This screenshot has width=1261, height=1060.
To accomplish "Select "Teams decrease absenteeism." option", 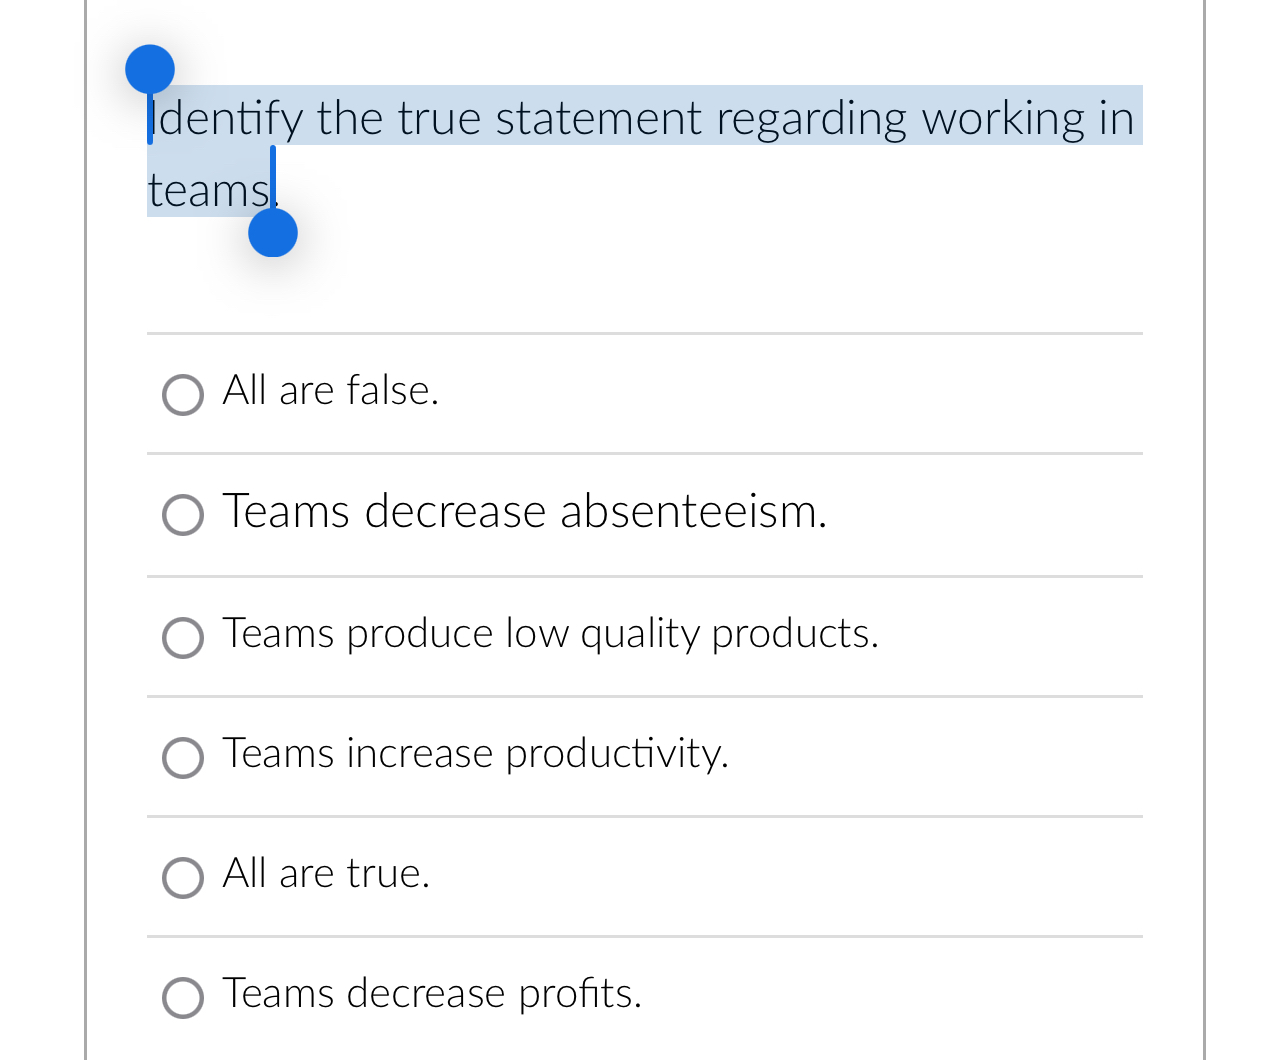I will pos(183,516).
